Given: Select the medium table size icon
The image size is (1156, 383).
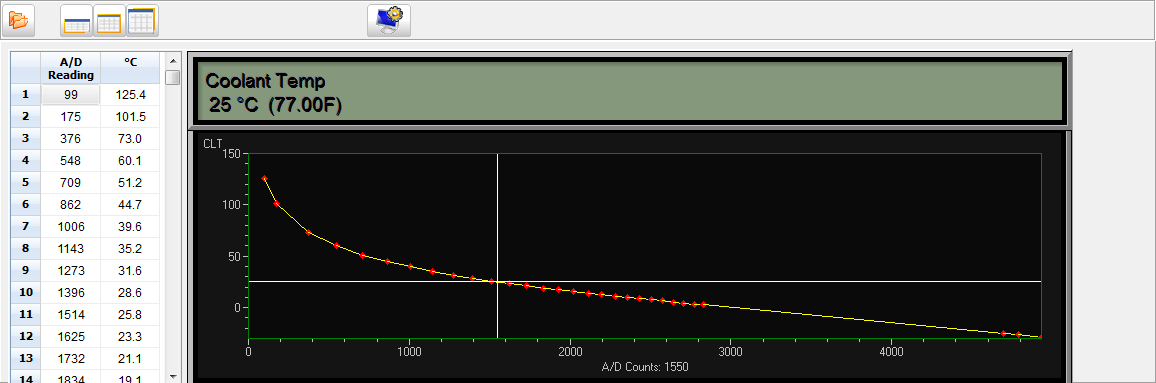Looking at the screenshot, I should click(109, 22).
